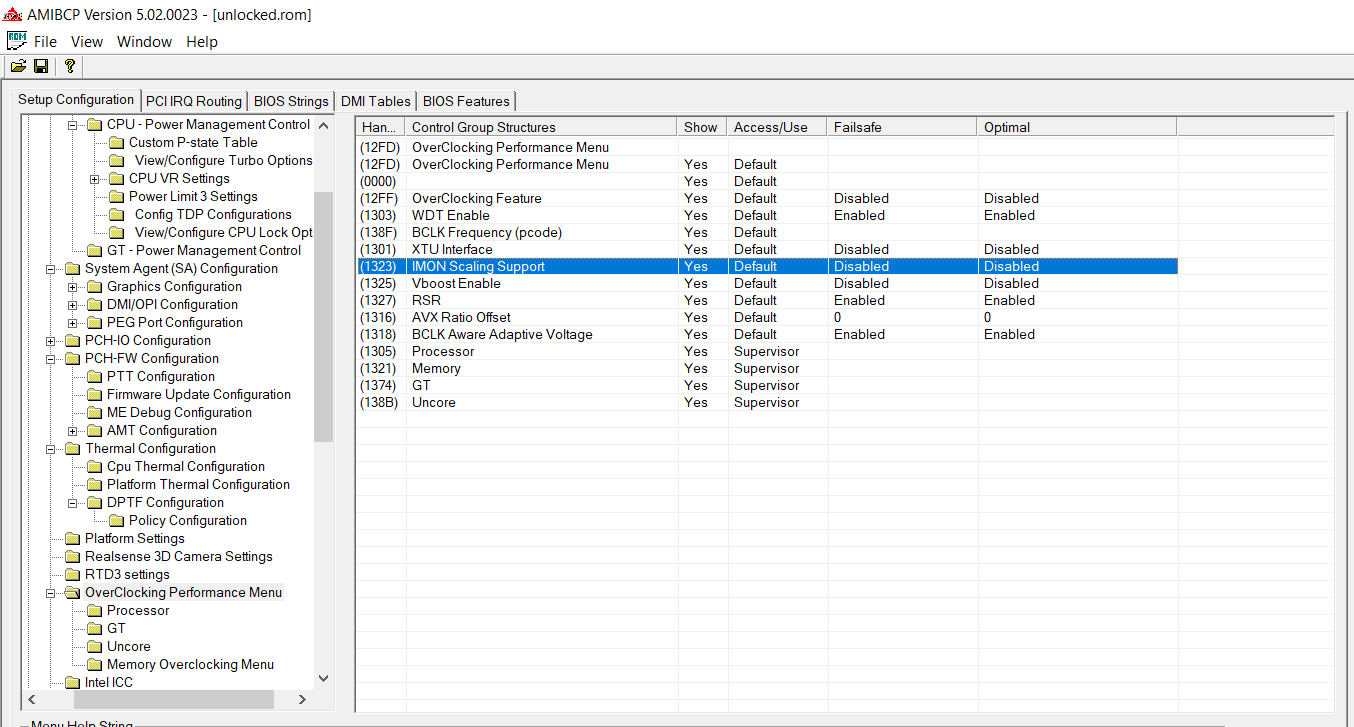This screenshot has width=1354, height=727.
Task: Select Processor under OverClocking Performance Menu tree
Action: (138, 610)
